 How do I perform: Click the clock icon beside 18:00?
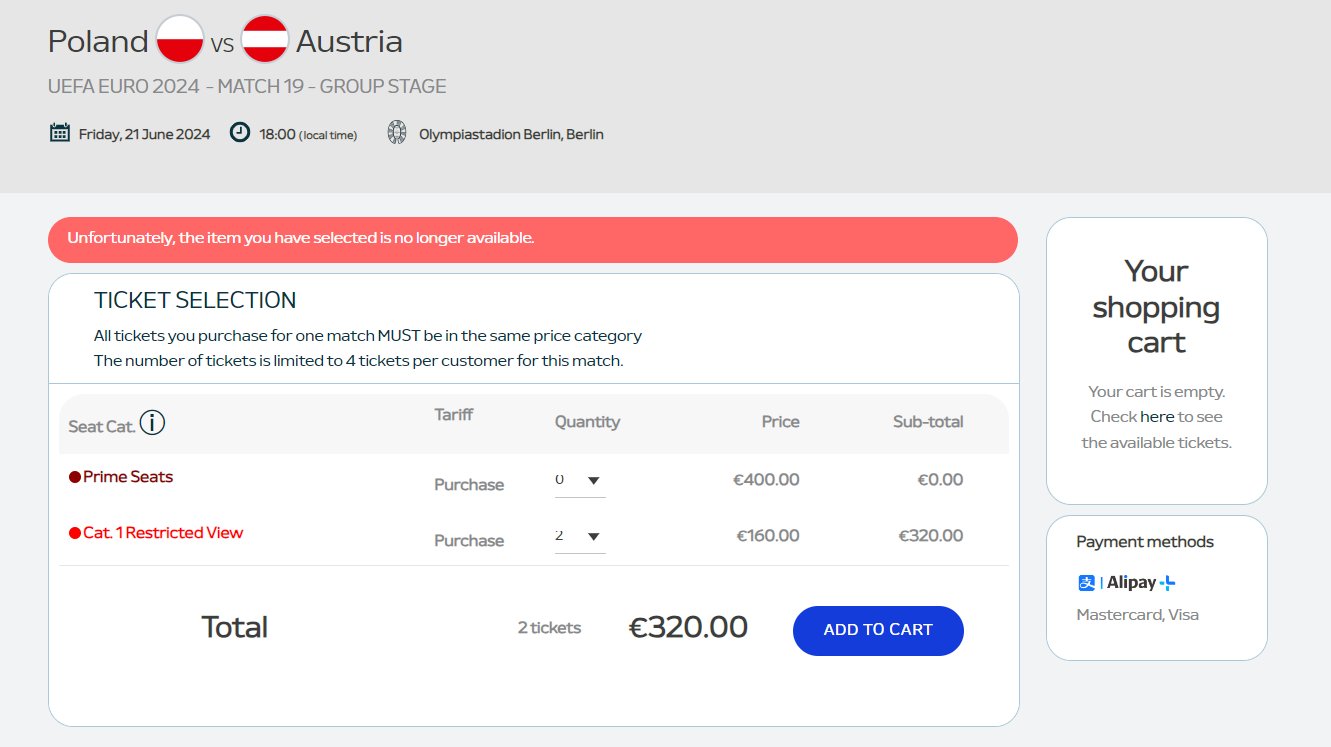(x=240, y=132)
